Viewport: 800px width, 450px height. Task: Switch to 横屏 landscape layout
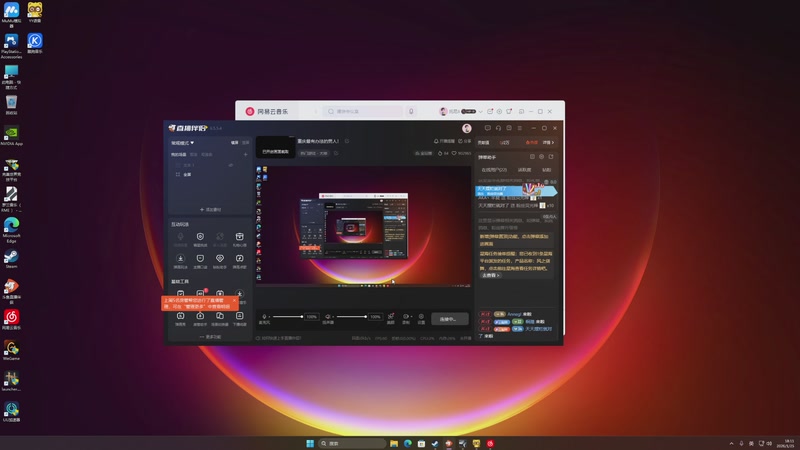(x=235, y=143)
